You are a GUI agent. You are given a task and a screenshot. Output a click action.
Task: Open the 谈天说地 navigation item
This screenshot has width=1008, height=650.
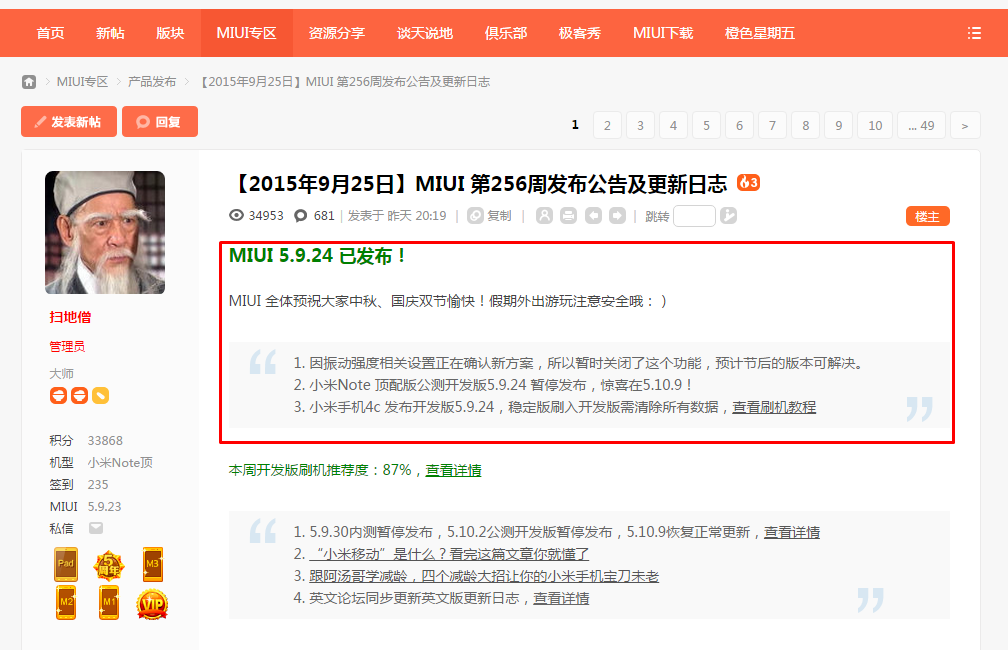pos(425,33)
